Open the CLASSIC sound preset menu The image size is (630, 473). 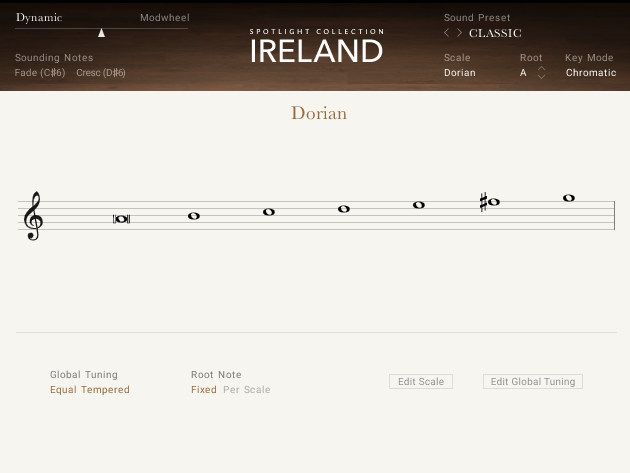click(495, 33)
